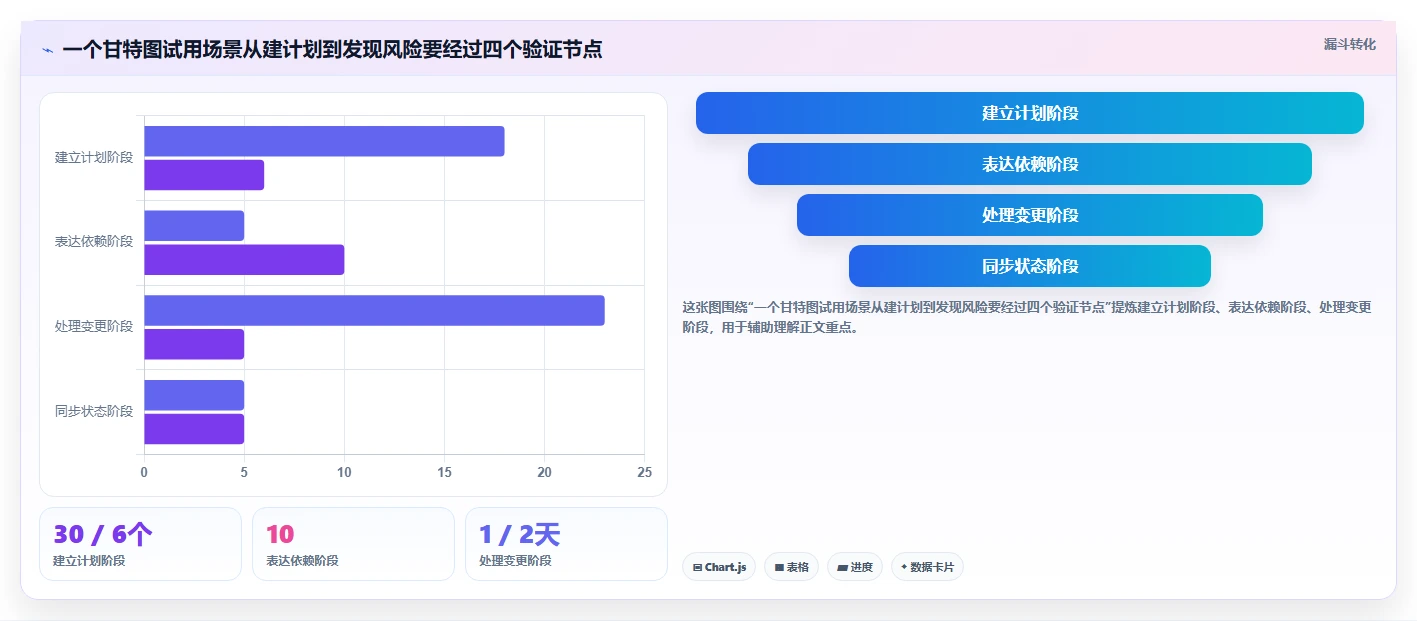This screenshot has height=621, width=1417.
Task: Select the 处理变更阶段 funnel bar
Action: pyautogui.click(x=1029, y=215)
